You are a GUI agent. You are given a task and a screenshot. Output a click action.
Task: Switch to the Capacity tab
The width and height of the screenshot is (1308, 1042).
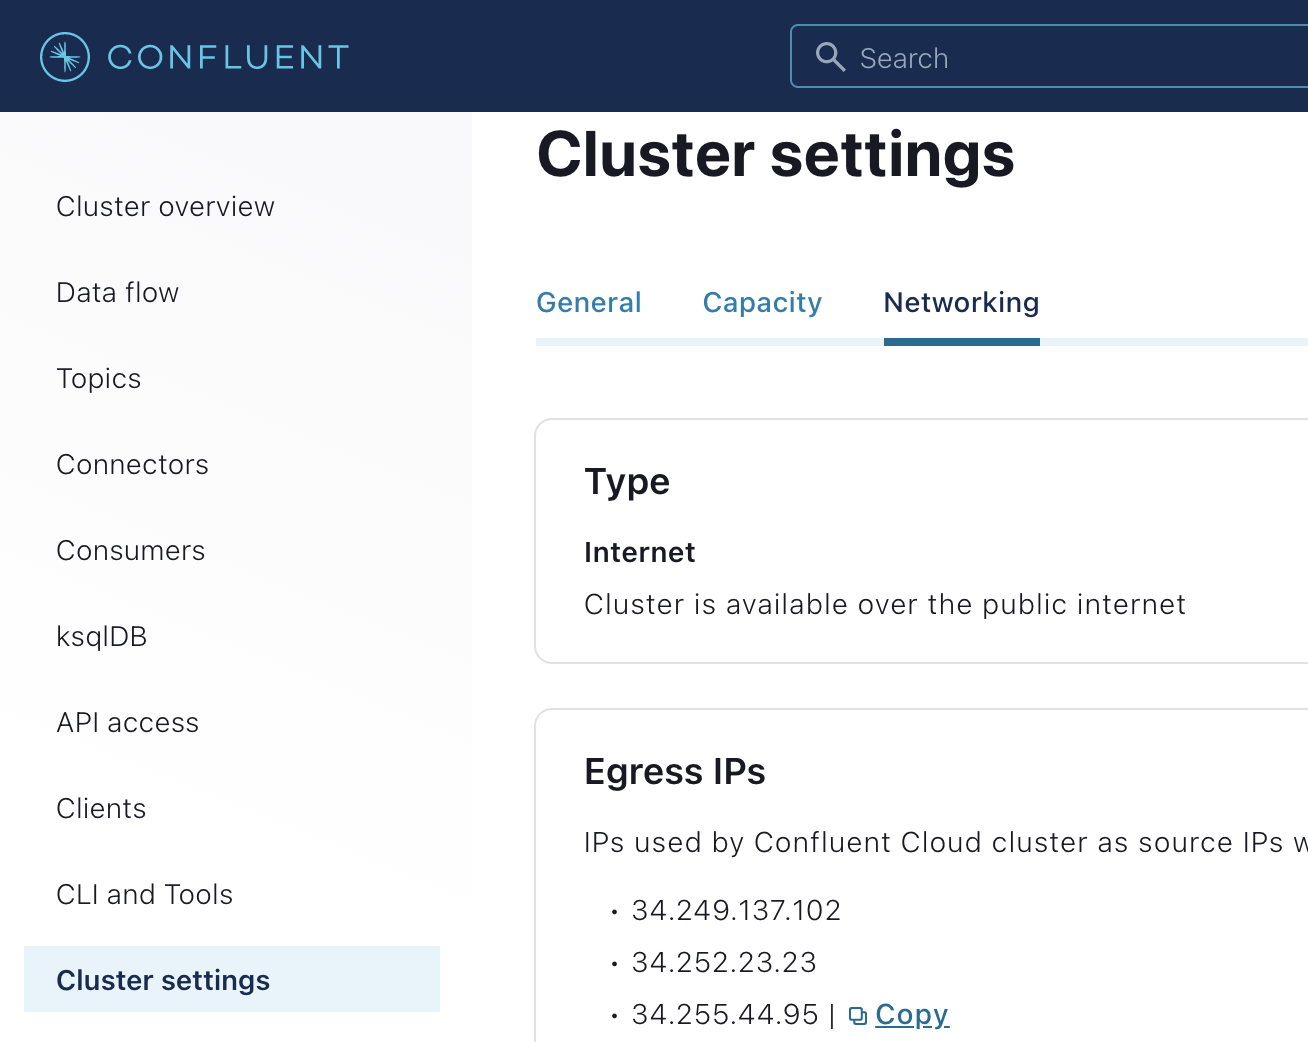[762, 303]
